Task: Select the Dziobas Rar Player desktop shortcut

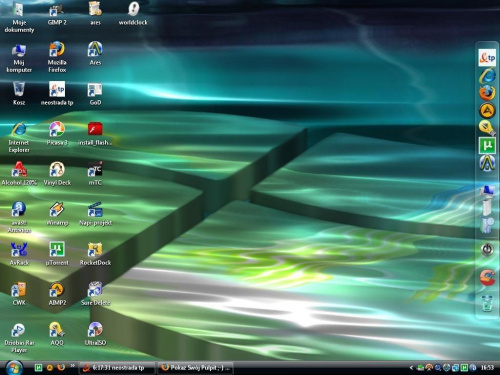Action: (x=19, y=337)
